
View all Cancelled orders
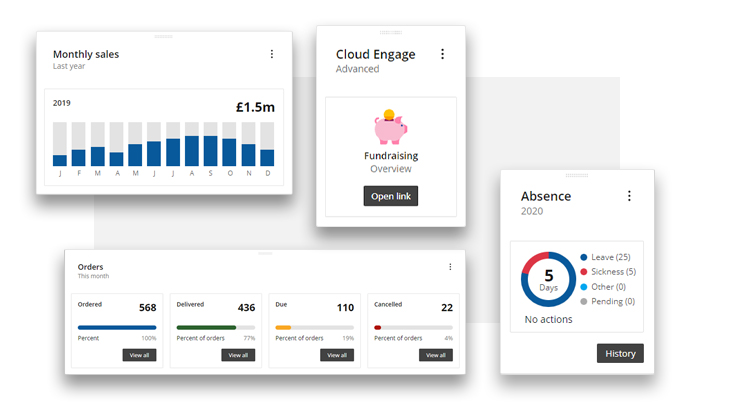(436, 355)
